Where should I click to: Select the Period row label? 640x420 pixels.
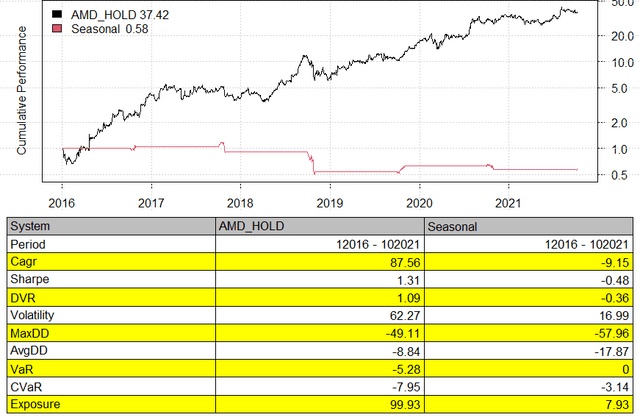click(x=28, y=244)
